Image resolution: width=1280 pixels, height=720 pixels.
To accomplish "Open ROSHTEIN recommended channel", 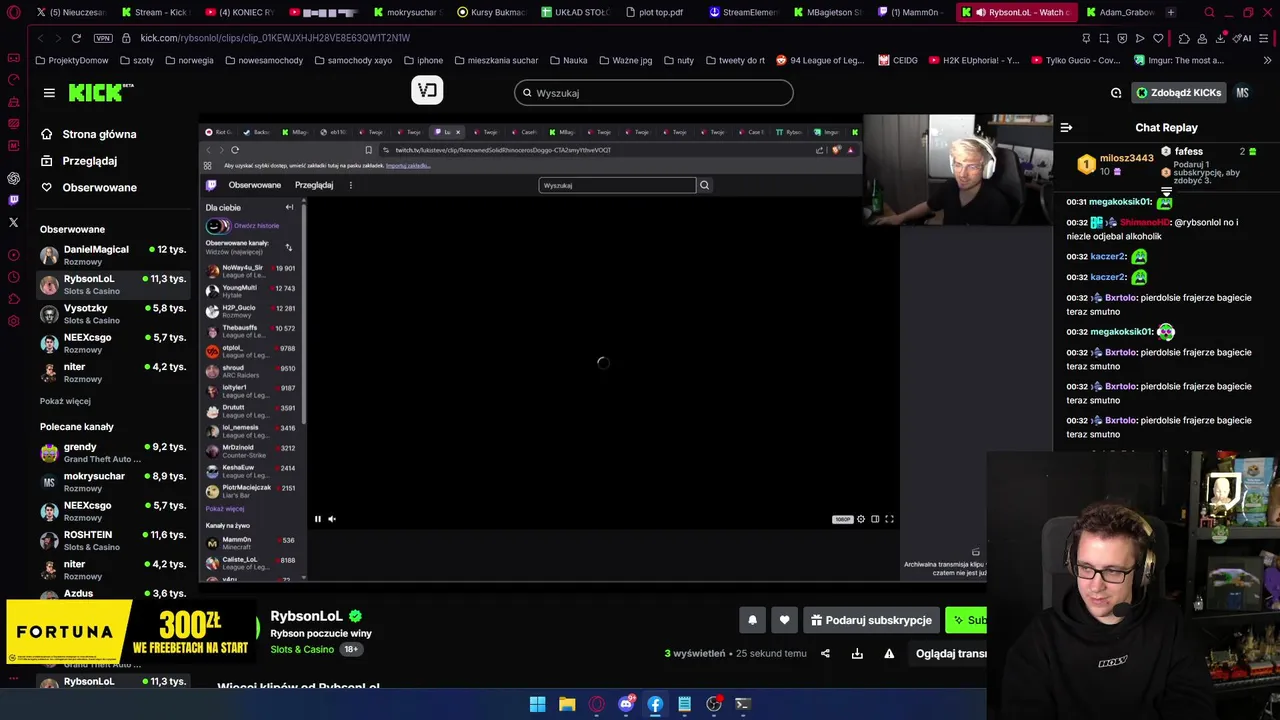I will (x=113, y=541).
